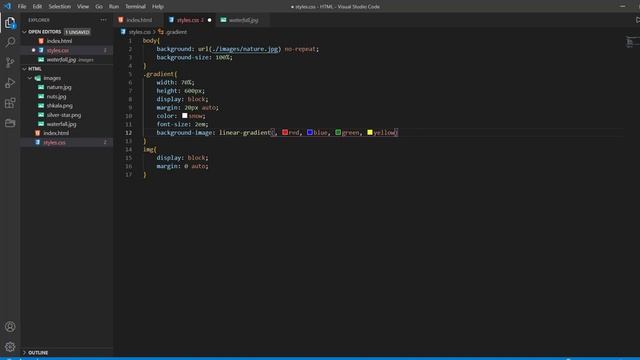Image resolution: width=640 pixels, height=360 pixels.
Task: Open the Manage gear icon
Action: [x=10, y=347]
